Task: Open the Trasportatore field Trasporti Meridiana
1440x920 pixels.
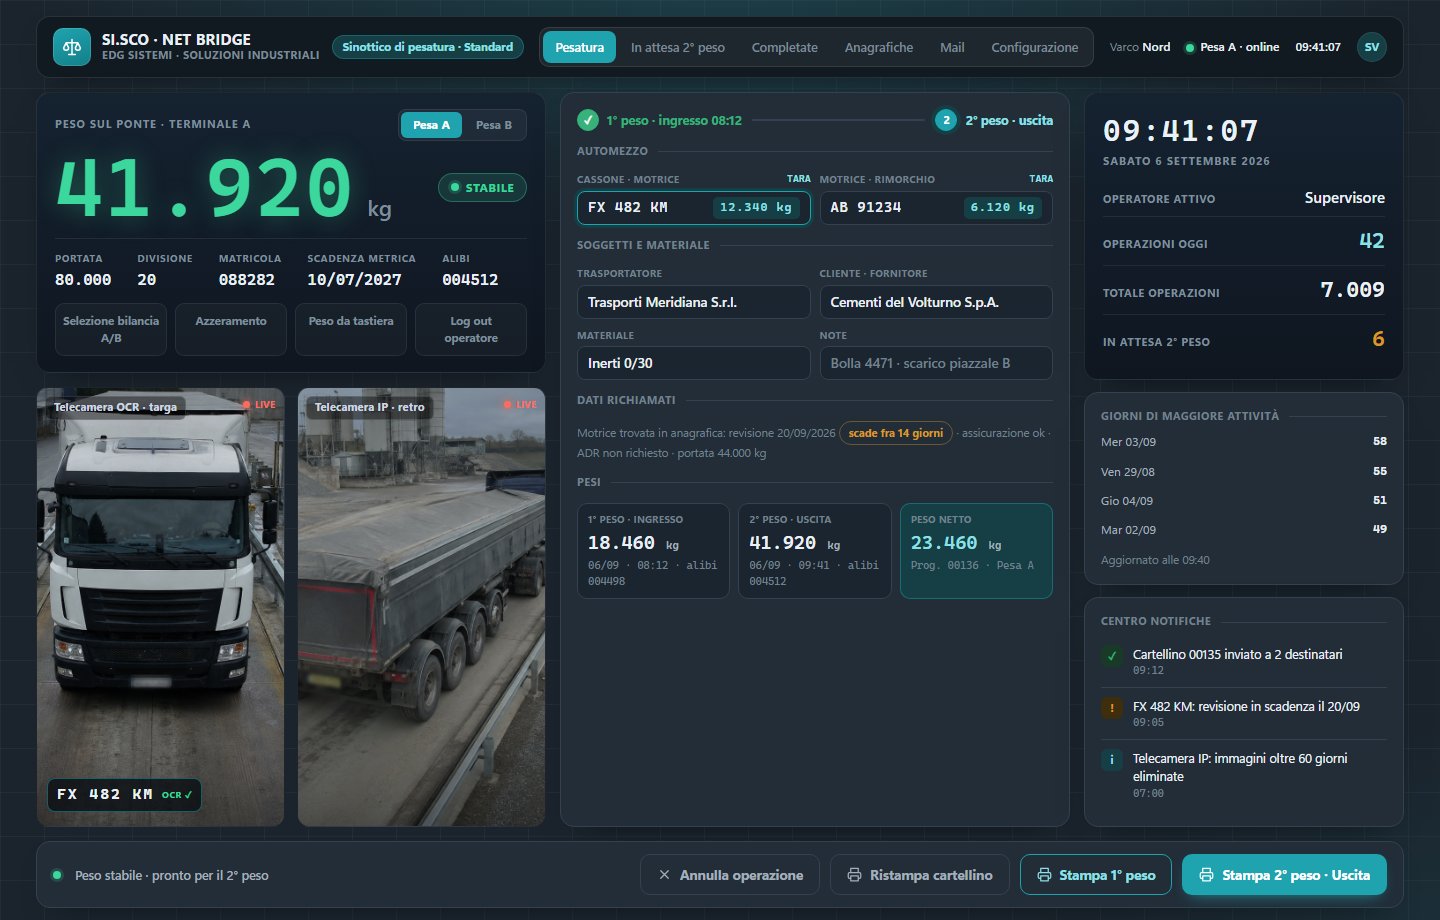Action: click(x=693, y=302)
